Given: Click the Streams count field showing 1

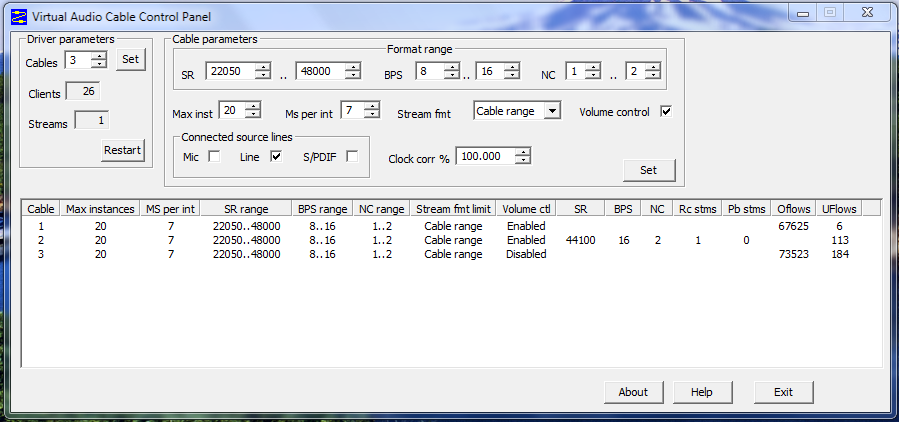Looking at the screenshot, I should (92, 121).
